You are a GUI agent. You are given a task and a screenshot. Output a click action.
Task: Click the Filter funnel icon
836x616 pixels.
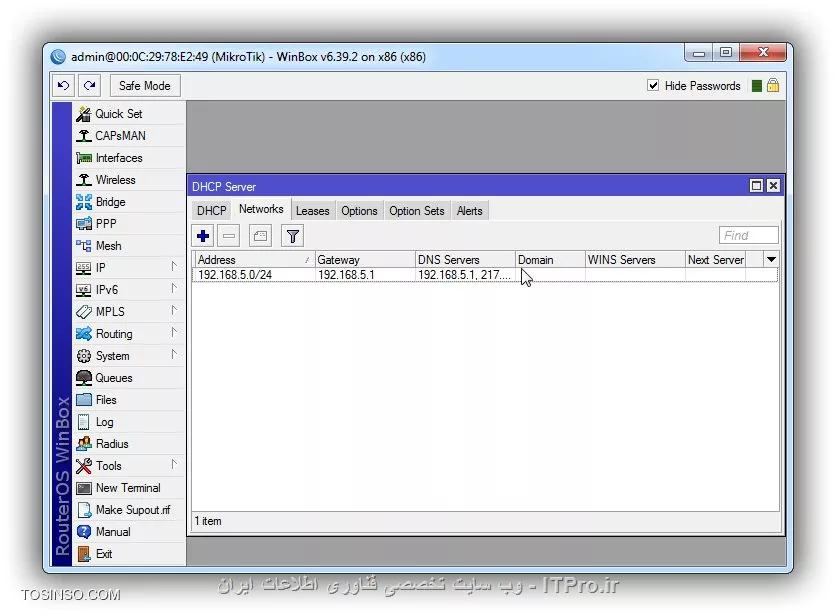(292, 236)
